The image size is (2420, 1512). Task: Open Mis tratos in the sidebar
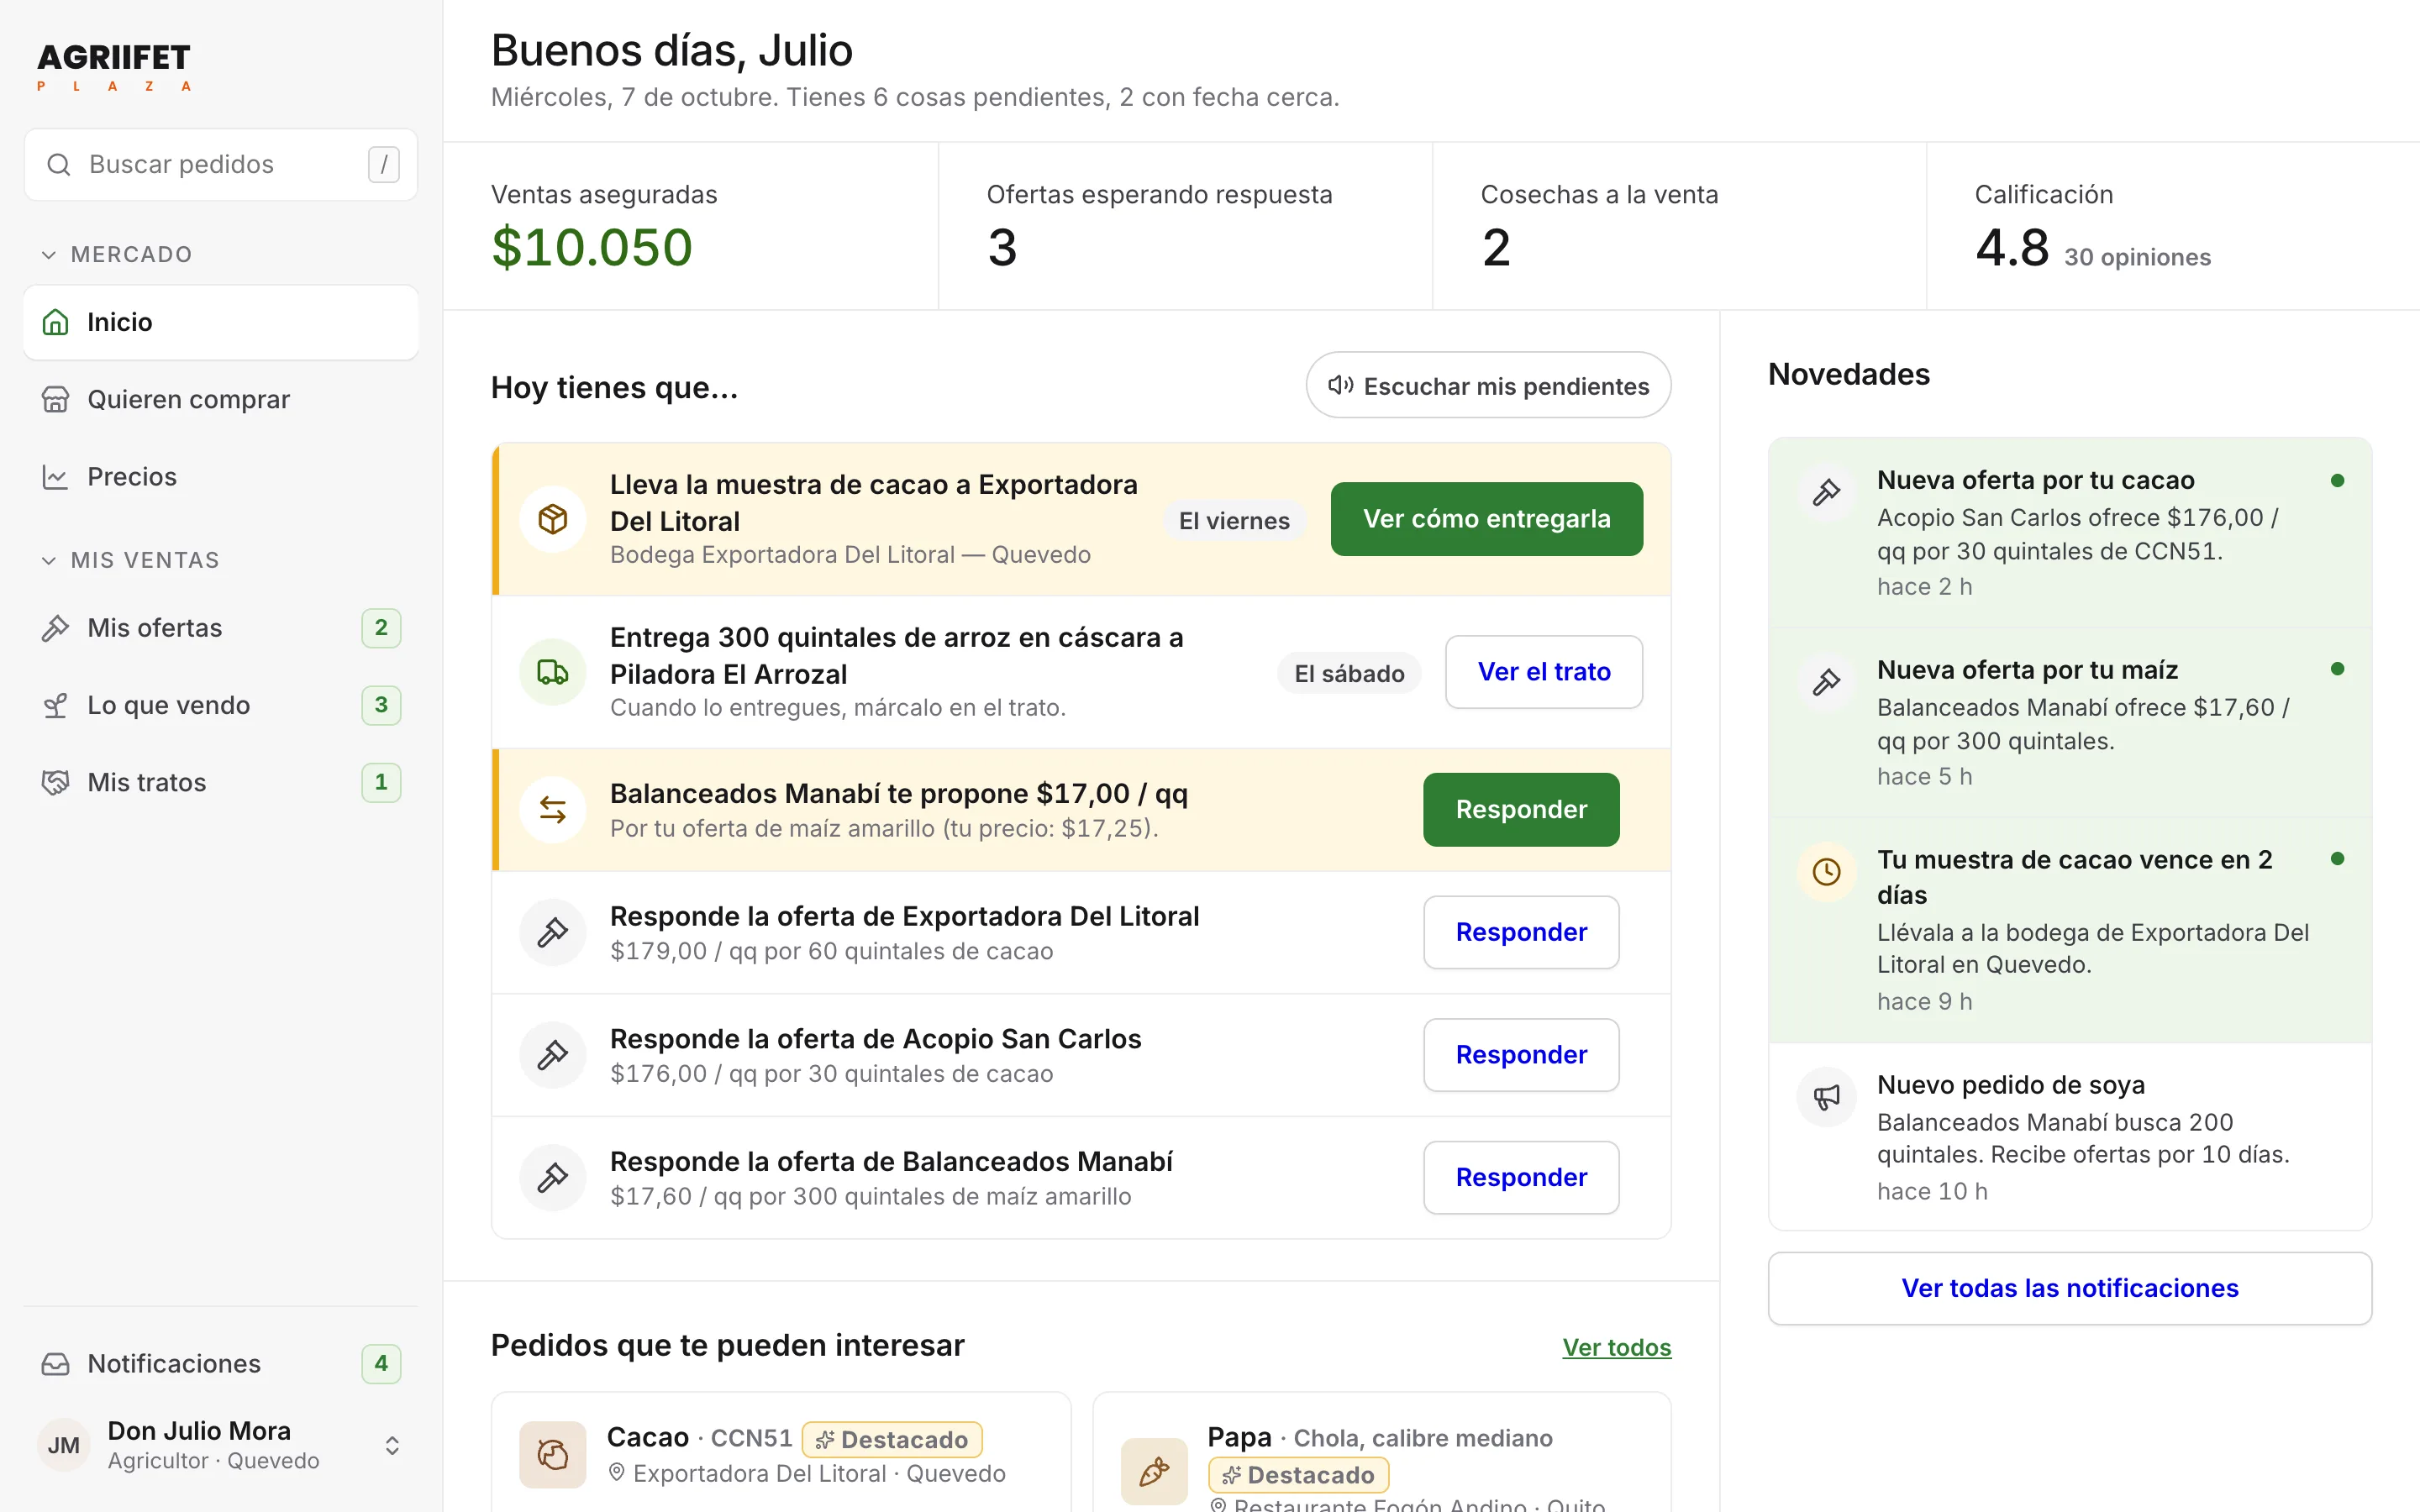[221, 782]
